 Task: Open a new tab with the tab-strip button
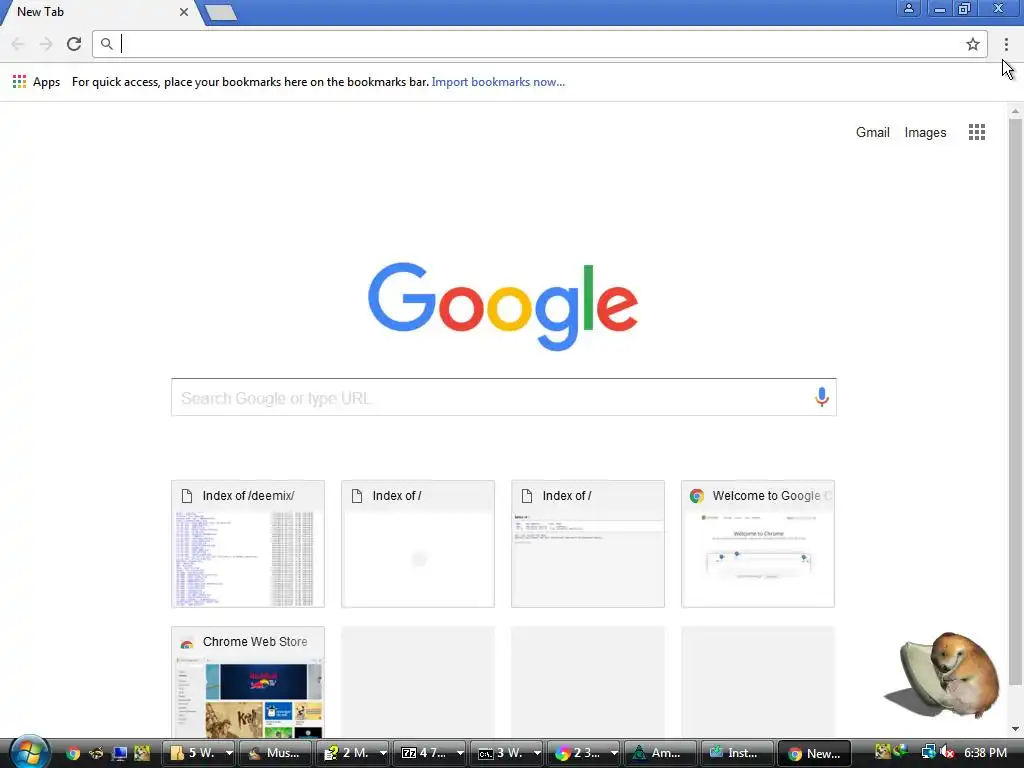221,12
